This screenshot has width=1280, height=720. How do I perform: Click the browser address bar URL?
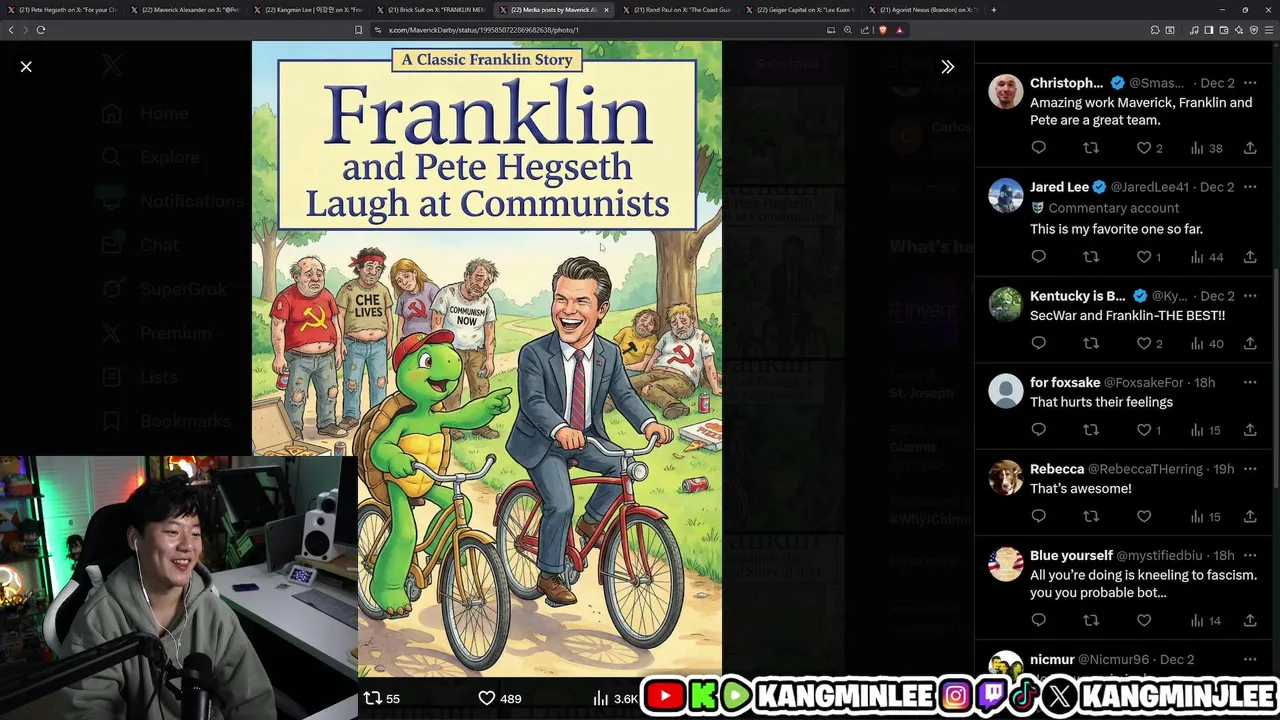[x=483, y=30]
